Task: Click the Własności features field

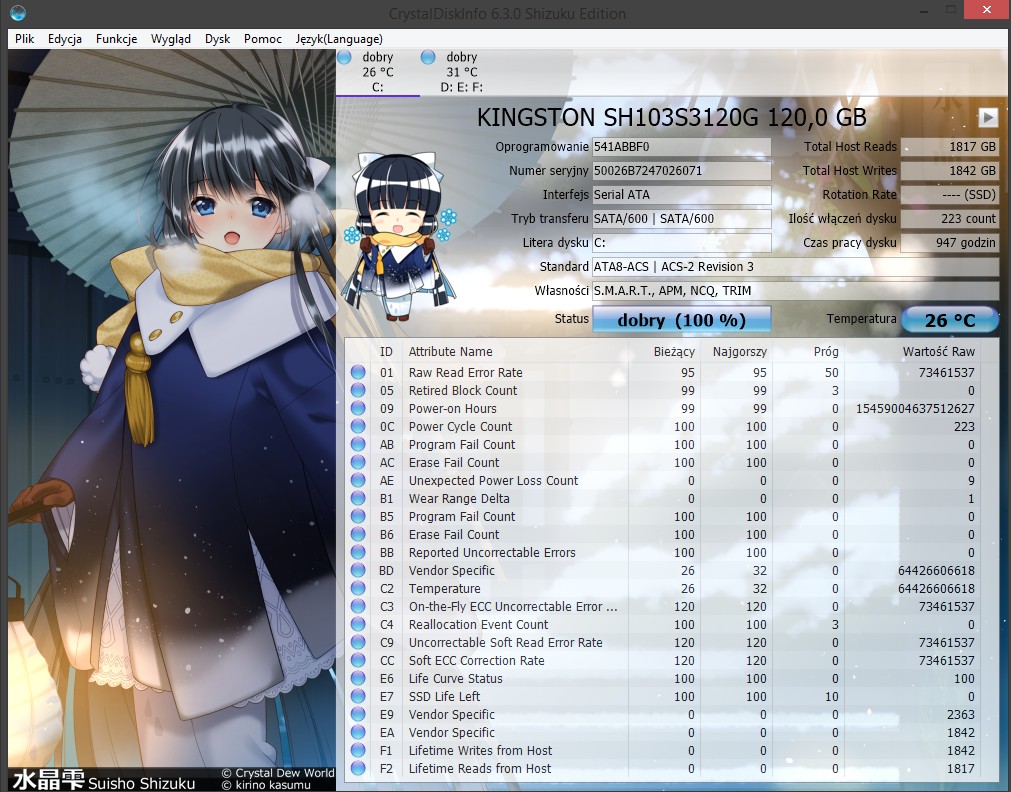Action: click(x=796, y=291)
